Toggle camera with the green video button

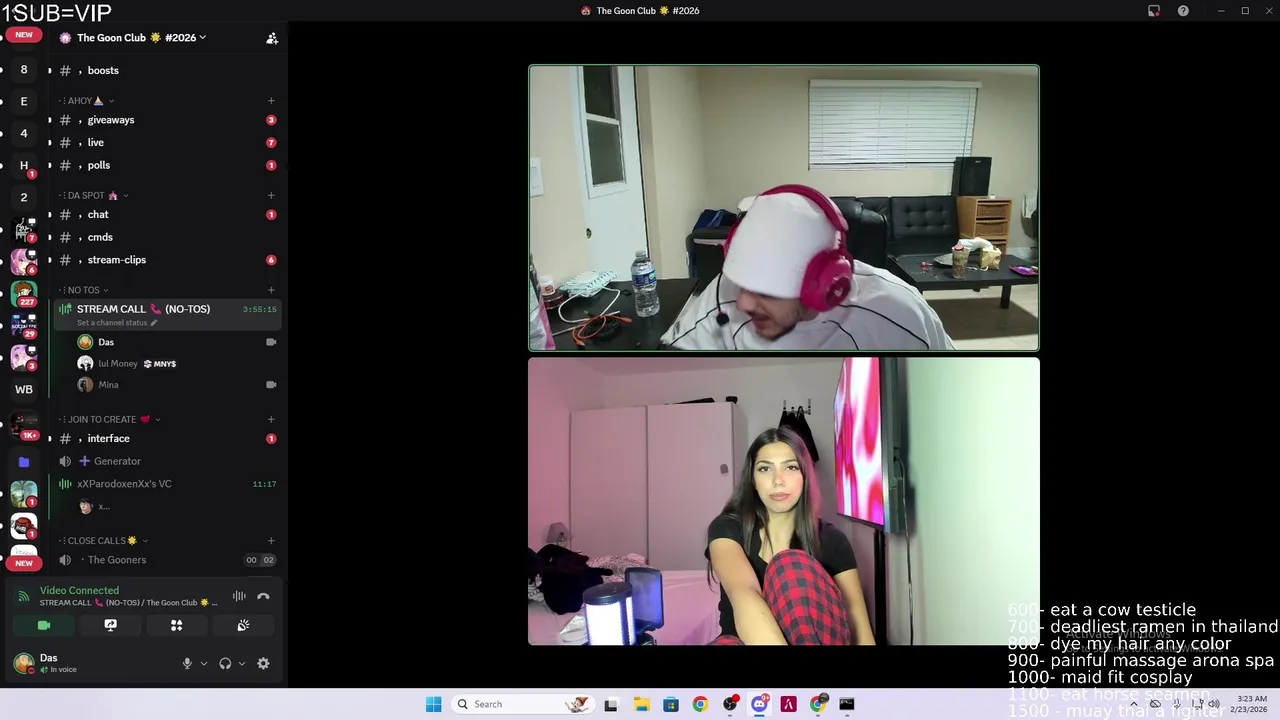tap(44, 625)
